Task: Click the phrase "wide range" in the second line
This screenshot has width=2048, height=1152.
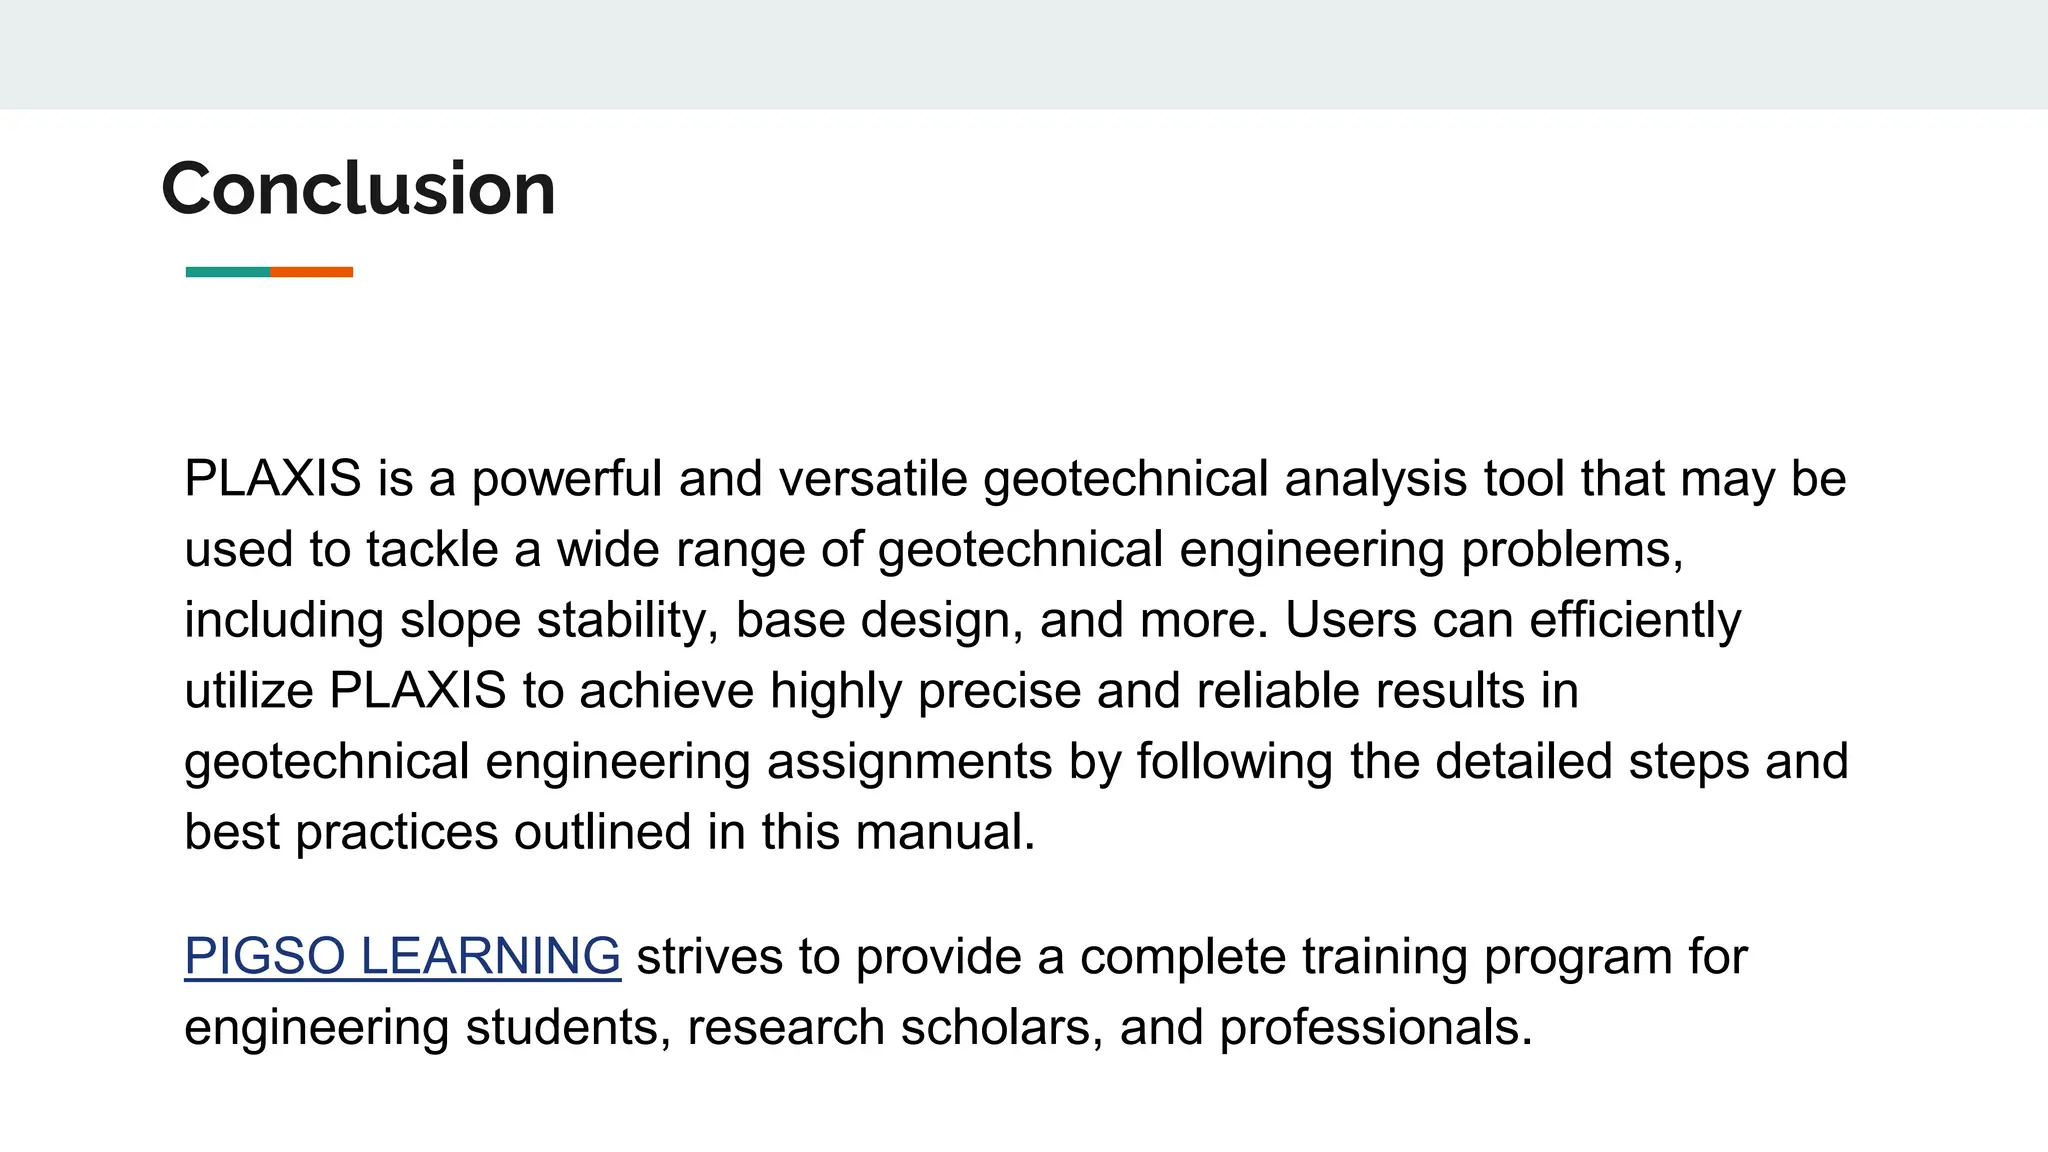Action: point(681,550)
